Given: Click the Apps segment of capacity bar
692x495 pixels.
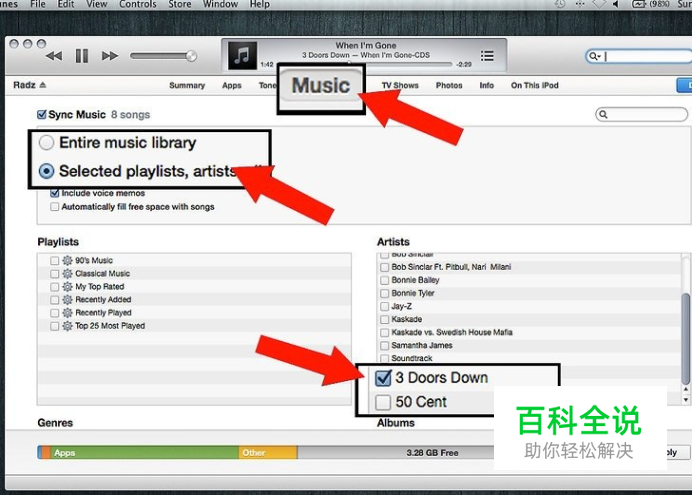Looking at the screenshot, I should 144,453.
